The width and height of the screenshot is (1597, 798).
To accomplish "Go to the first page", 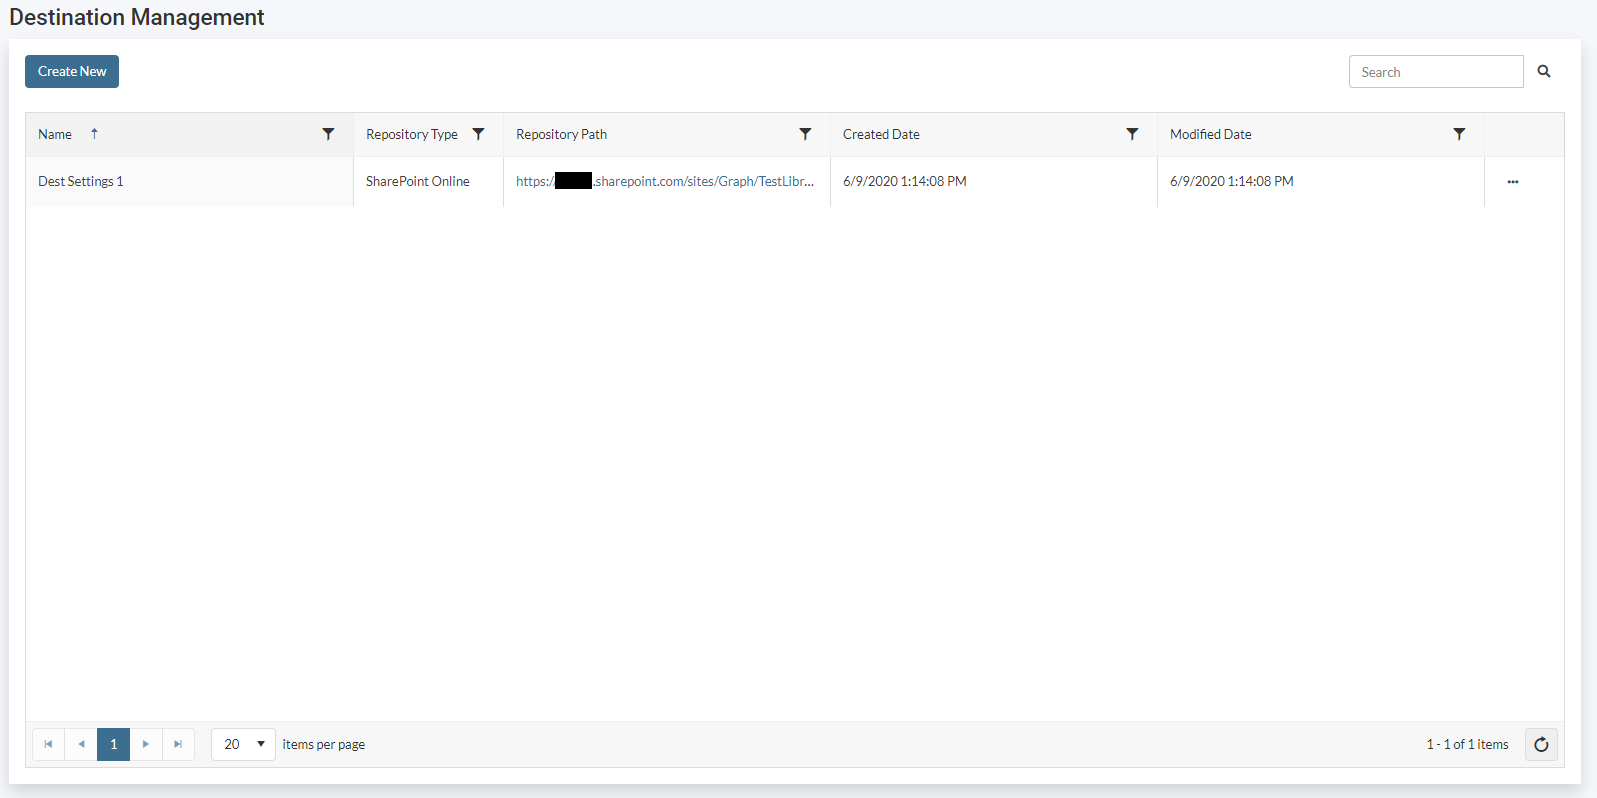I will coord(48,744).
